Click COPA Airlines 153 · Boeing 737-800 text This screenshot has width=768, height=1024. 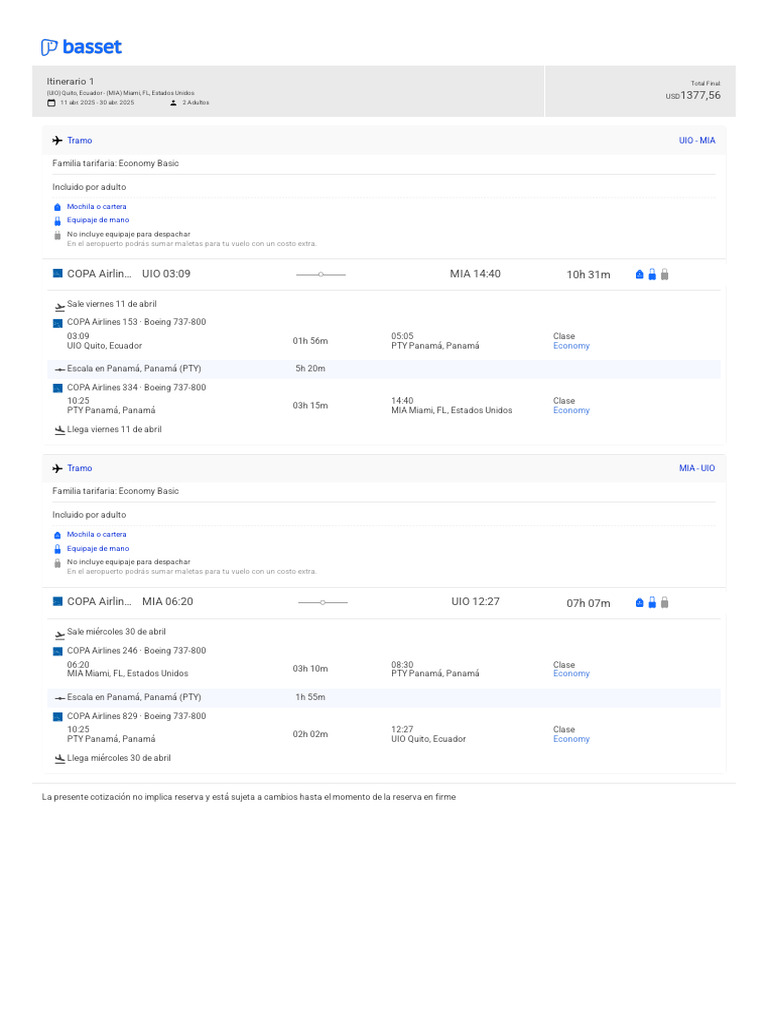click(136, 322)
